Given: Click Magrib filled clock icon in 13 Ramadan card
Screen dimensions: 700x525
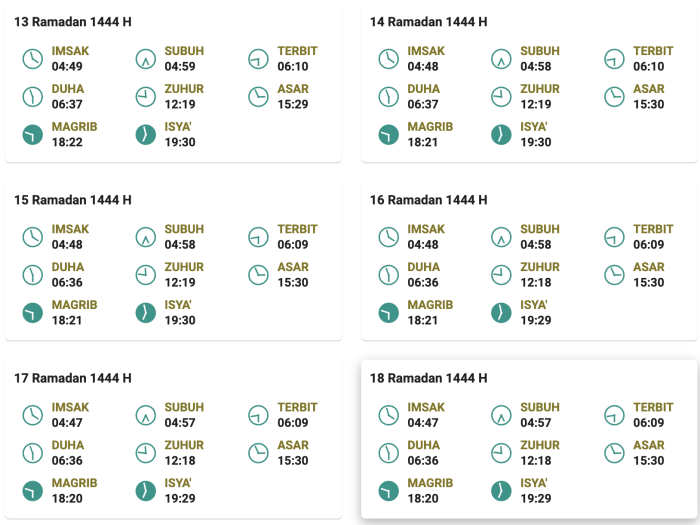Looking at the screenshot, I should pos(33,135).
